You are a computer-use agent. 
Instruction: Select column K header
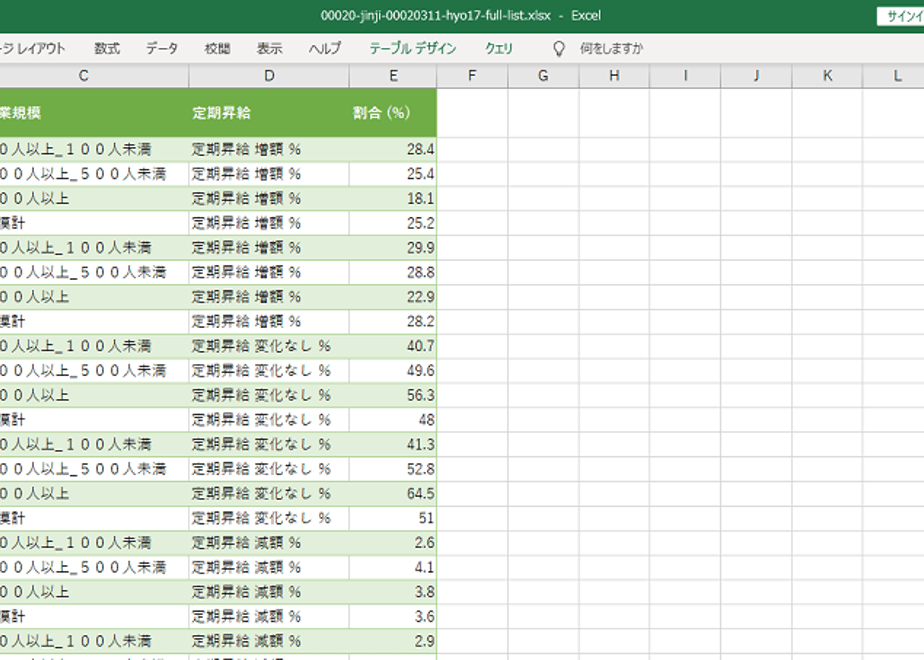click(x=827, y=76)
